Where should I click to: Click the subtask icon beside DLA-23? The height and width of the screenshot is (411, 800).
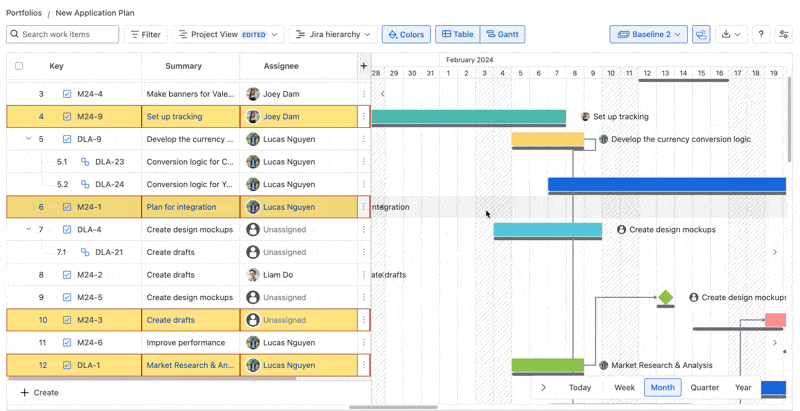click(x=85, y=162)
